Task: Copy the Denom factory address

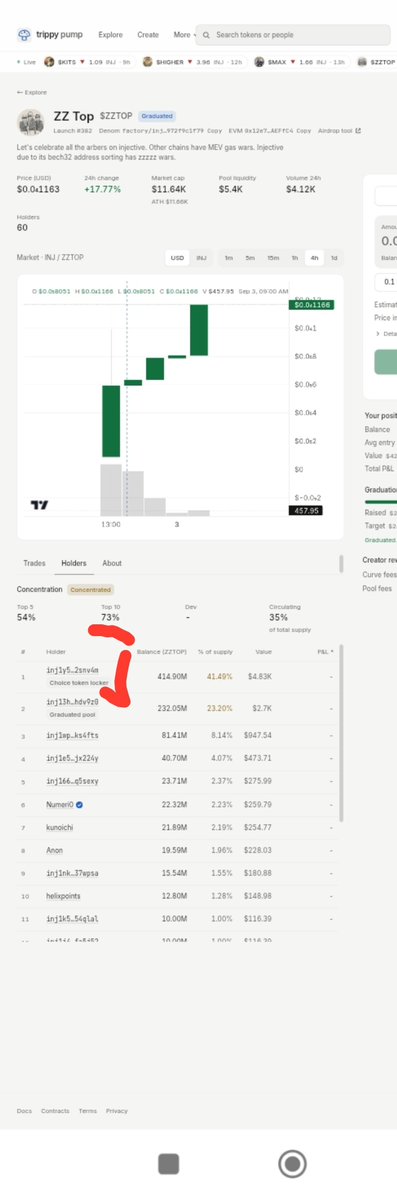Action: (216, 131)
